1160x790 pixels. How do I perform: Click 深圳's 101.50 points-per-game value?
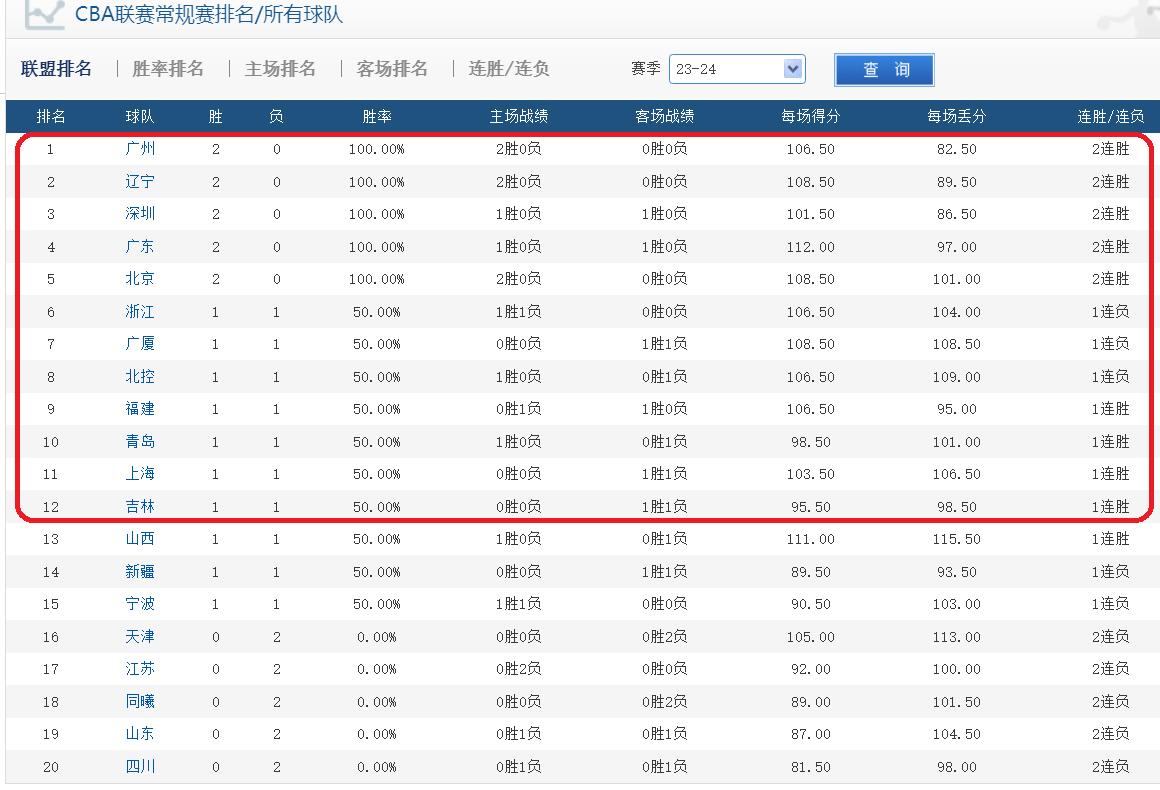[x=811, y=215]
